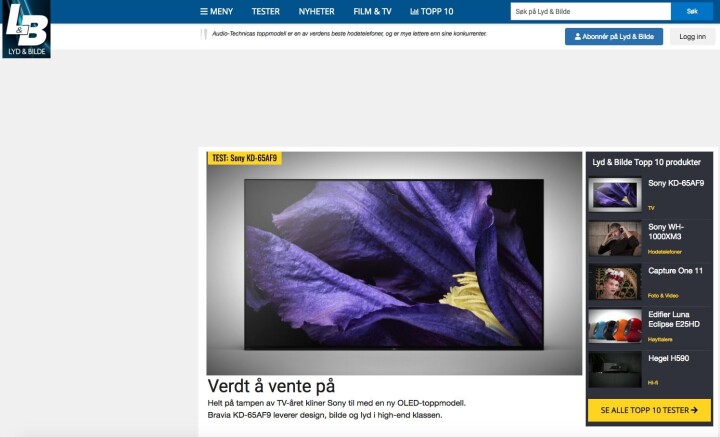The width and height of the screenshot is (720, 437).
Task: Open the Verdt å vente på headline
Action: pos(271,386)
